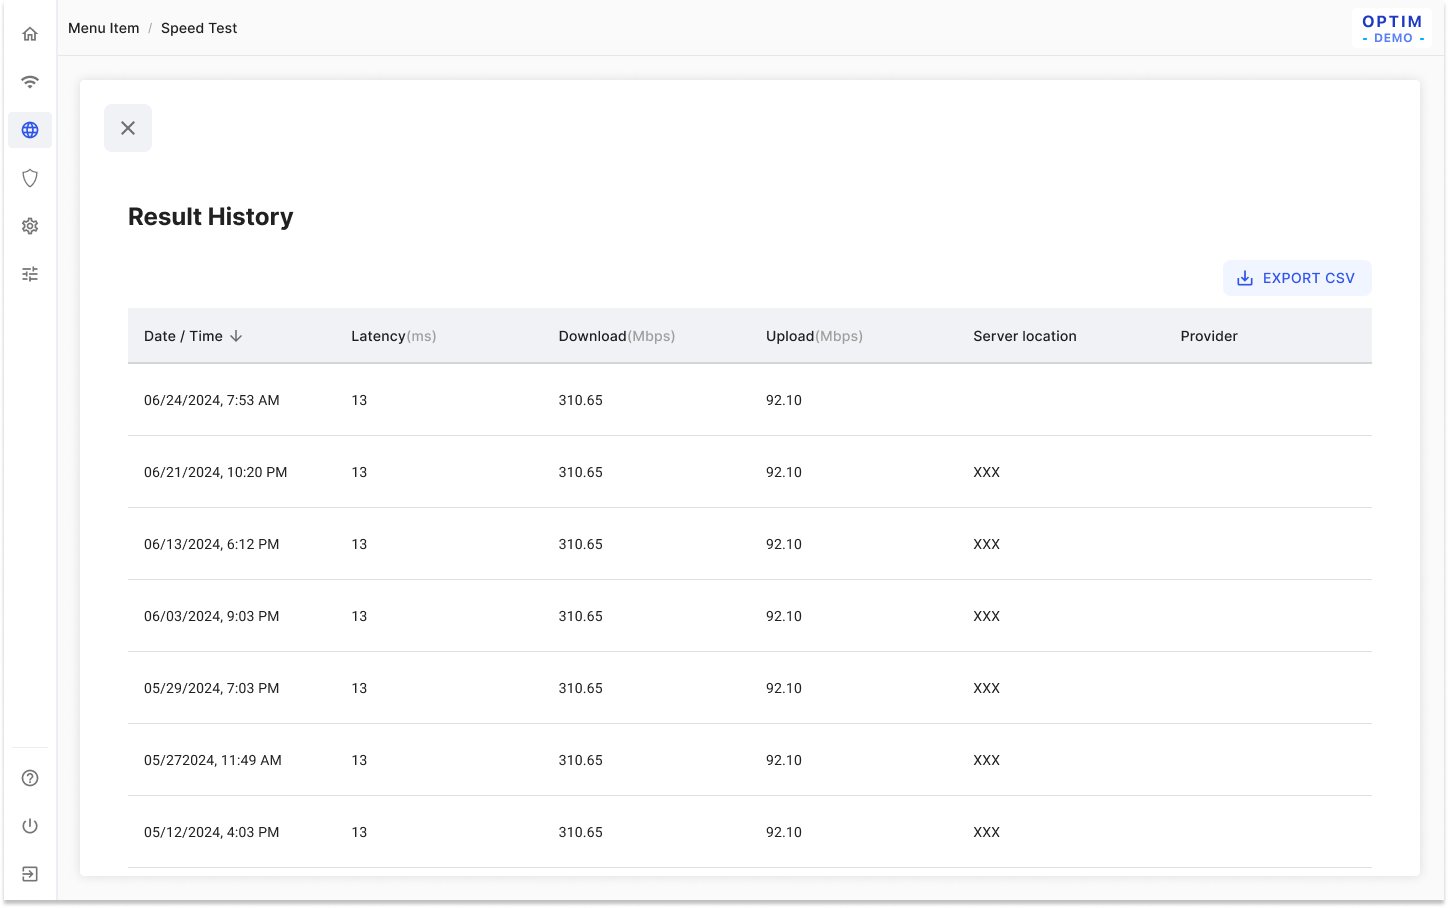Click upload 92.10 in the 06/13/2024 row
The width and height of the screenshot is (1448, 908).
pyautogui.click(x=784, y=544)
